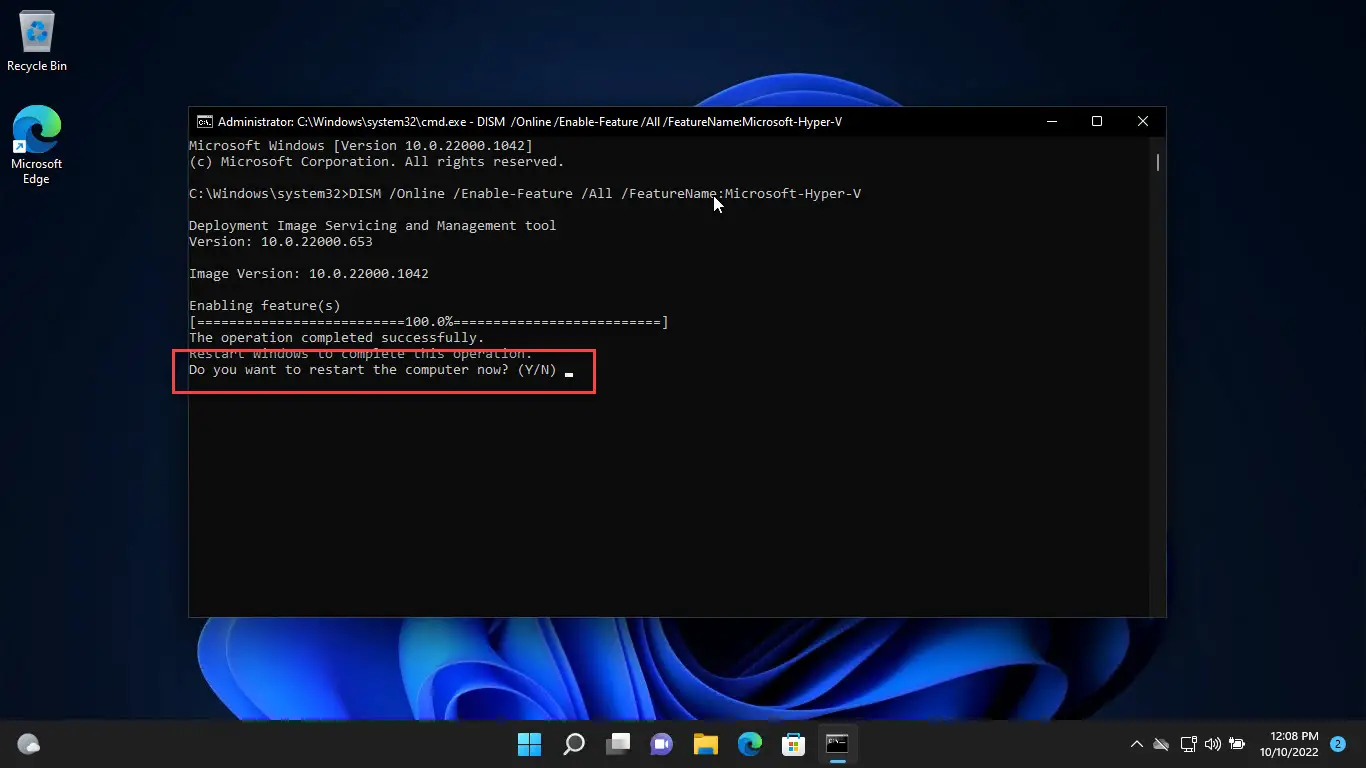The height and width of the screenshot is (768, 1366).
Task: Open clock and date 12:08 PM
Action: pos(1289,744)
